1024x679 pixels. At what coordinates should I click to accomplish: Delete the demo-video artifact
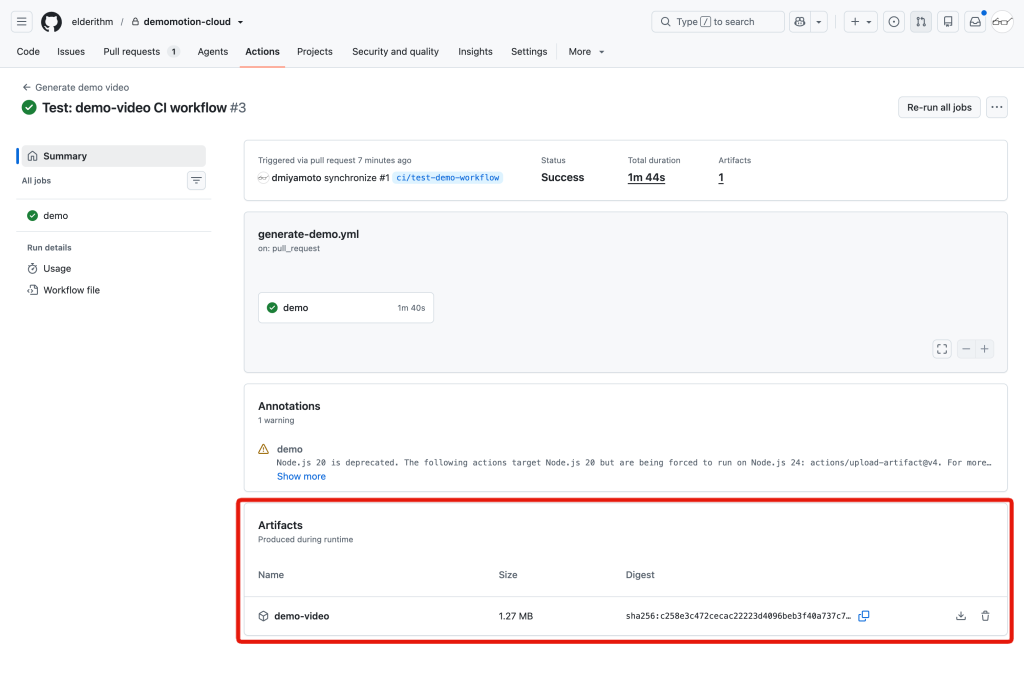point(985,616)
